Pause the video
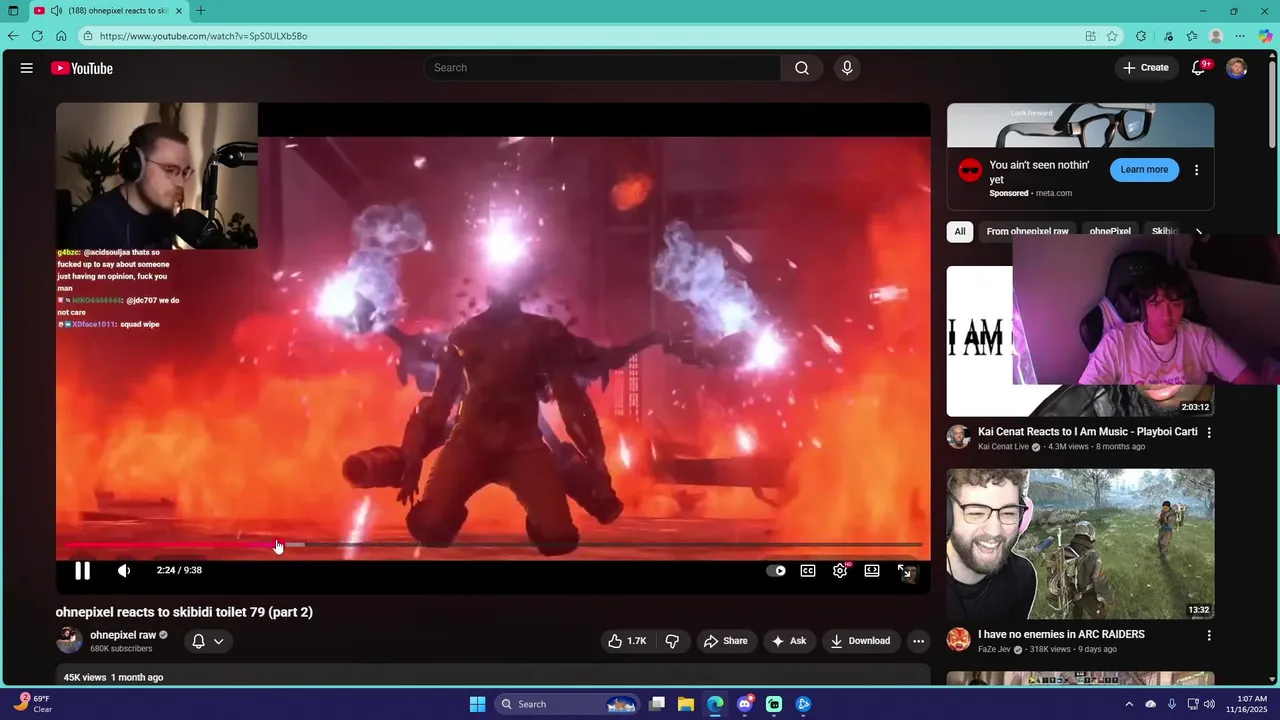 (82, 571)
